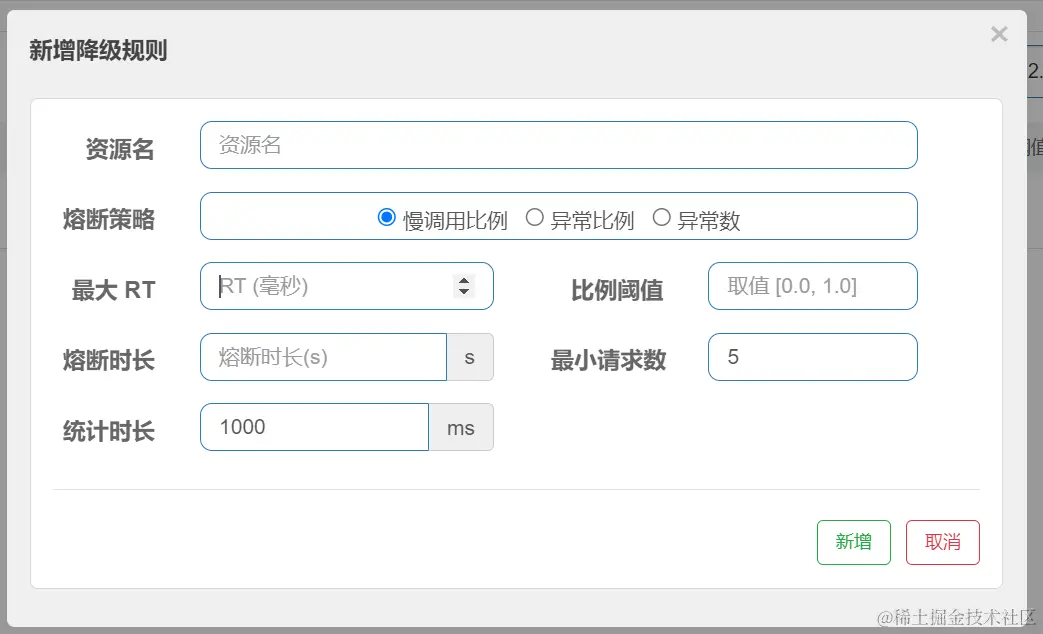Increment 最大 RT using the up arrow
This screenshot has width=1043, height=634.
click(464, 281)
